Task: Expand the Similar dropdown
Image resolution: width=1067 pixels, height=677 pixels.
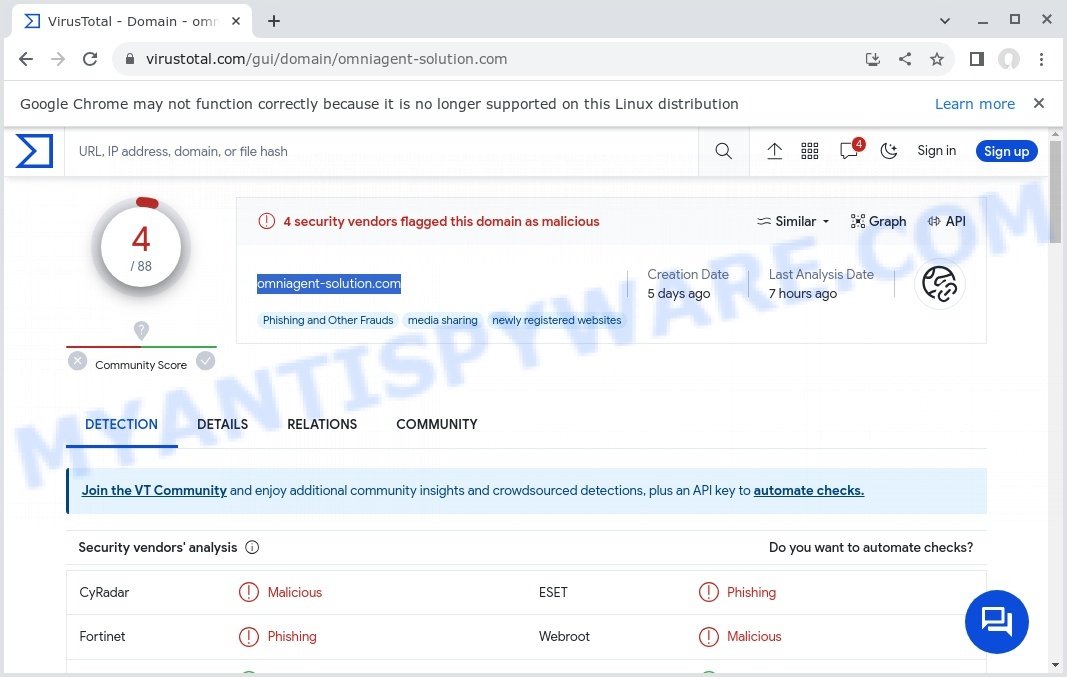Action: point(793,221)
